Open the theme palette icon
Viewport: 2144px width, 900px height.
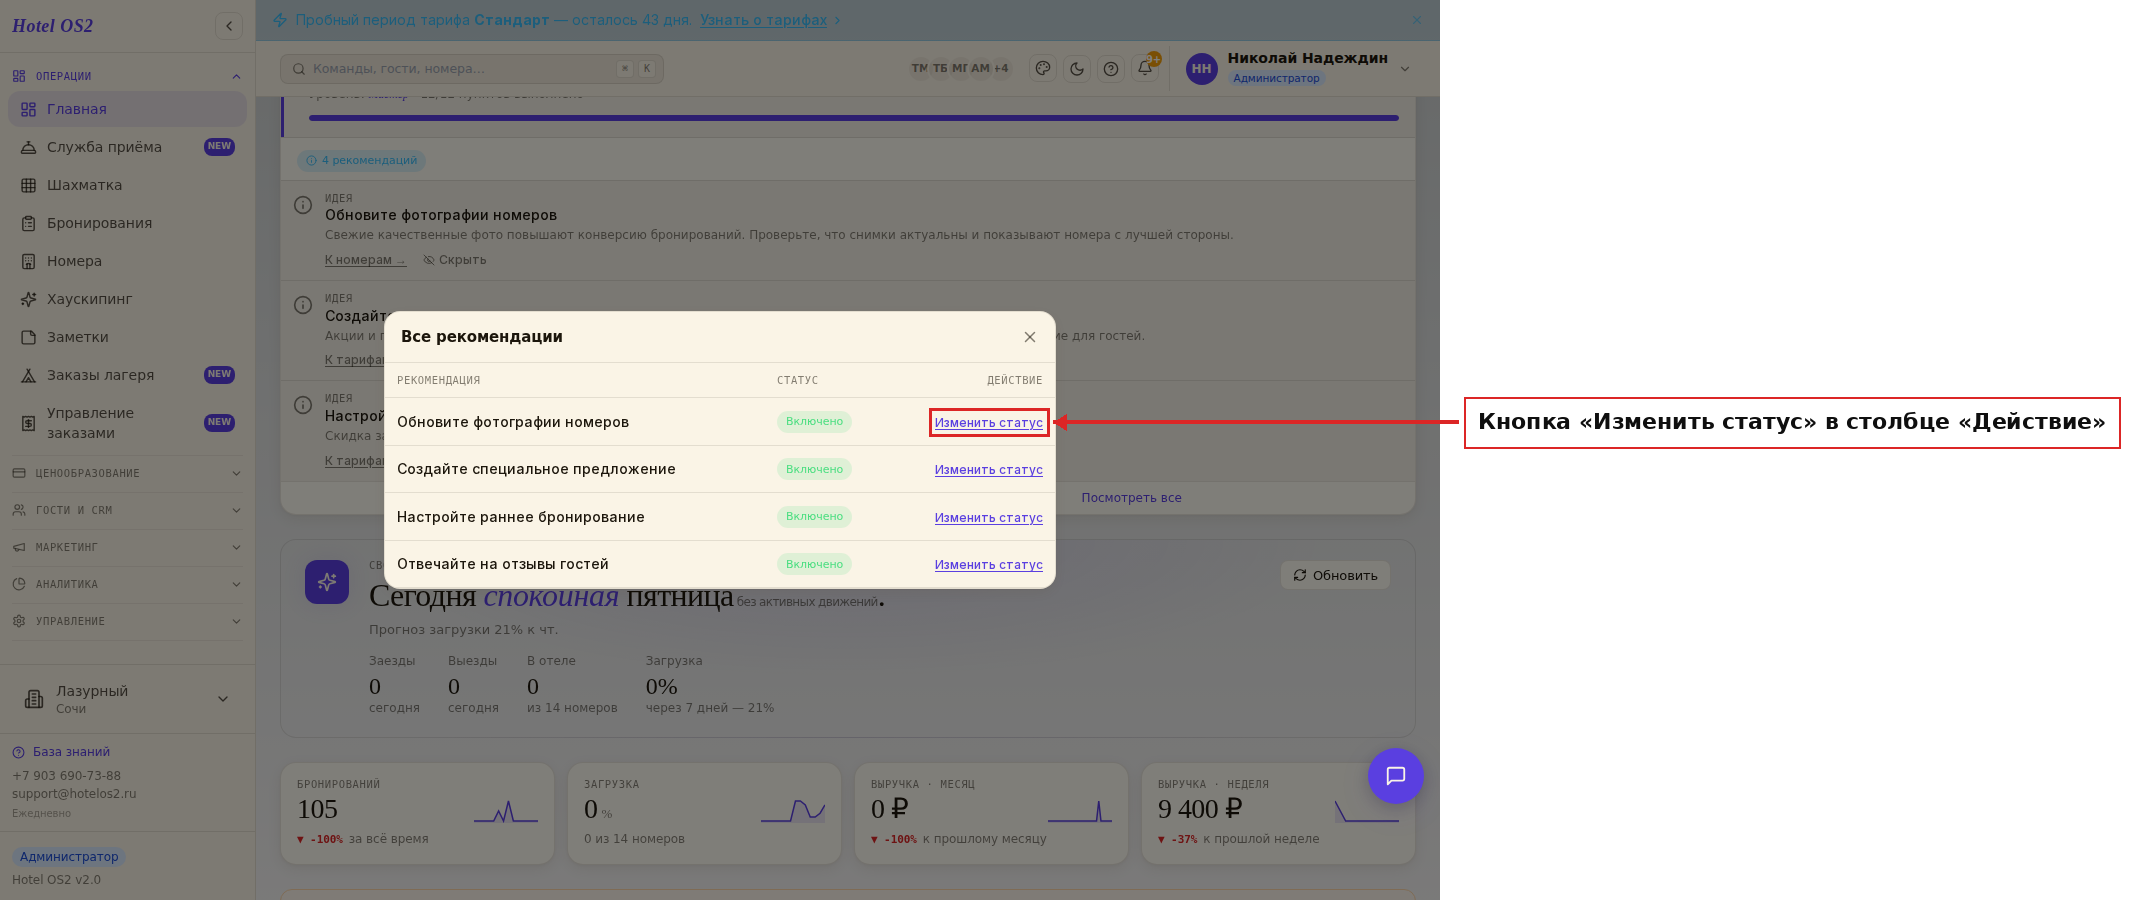pos(1043,68)
